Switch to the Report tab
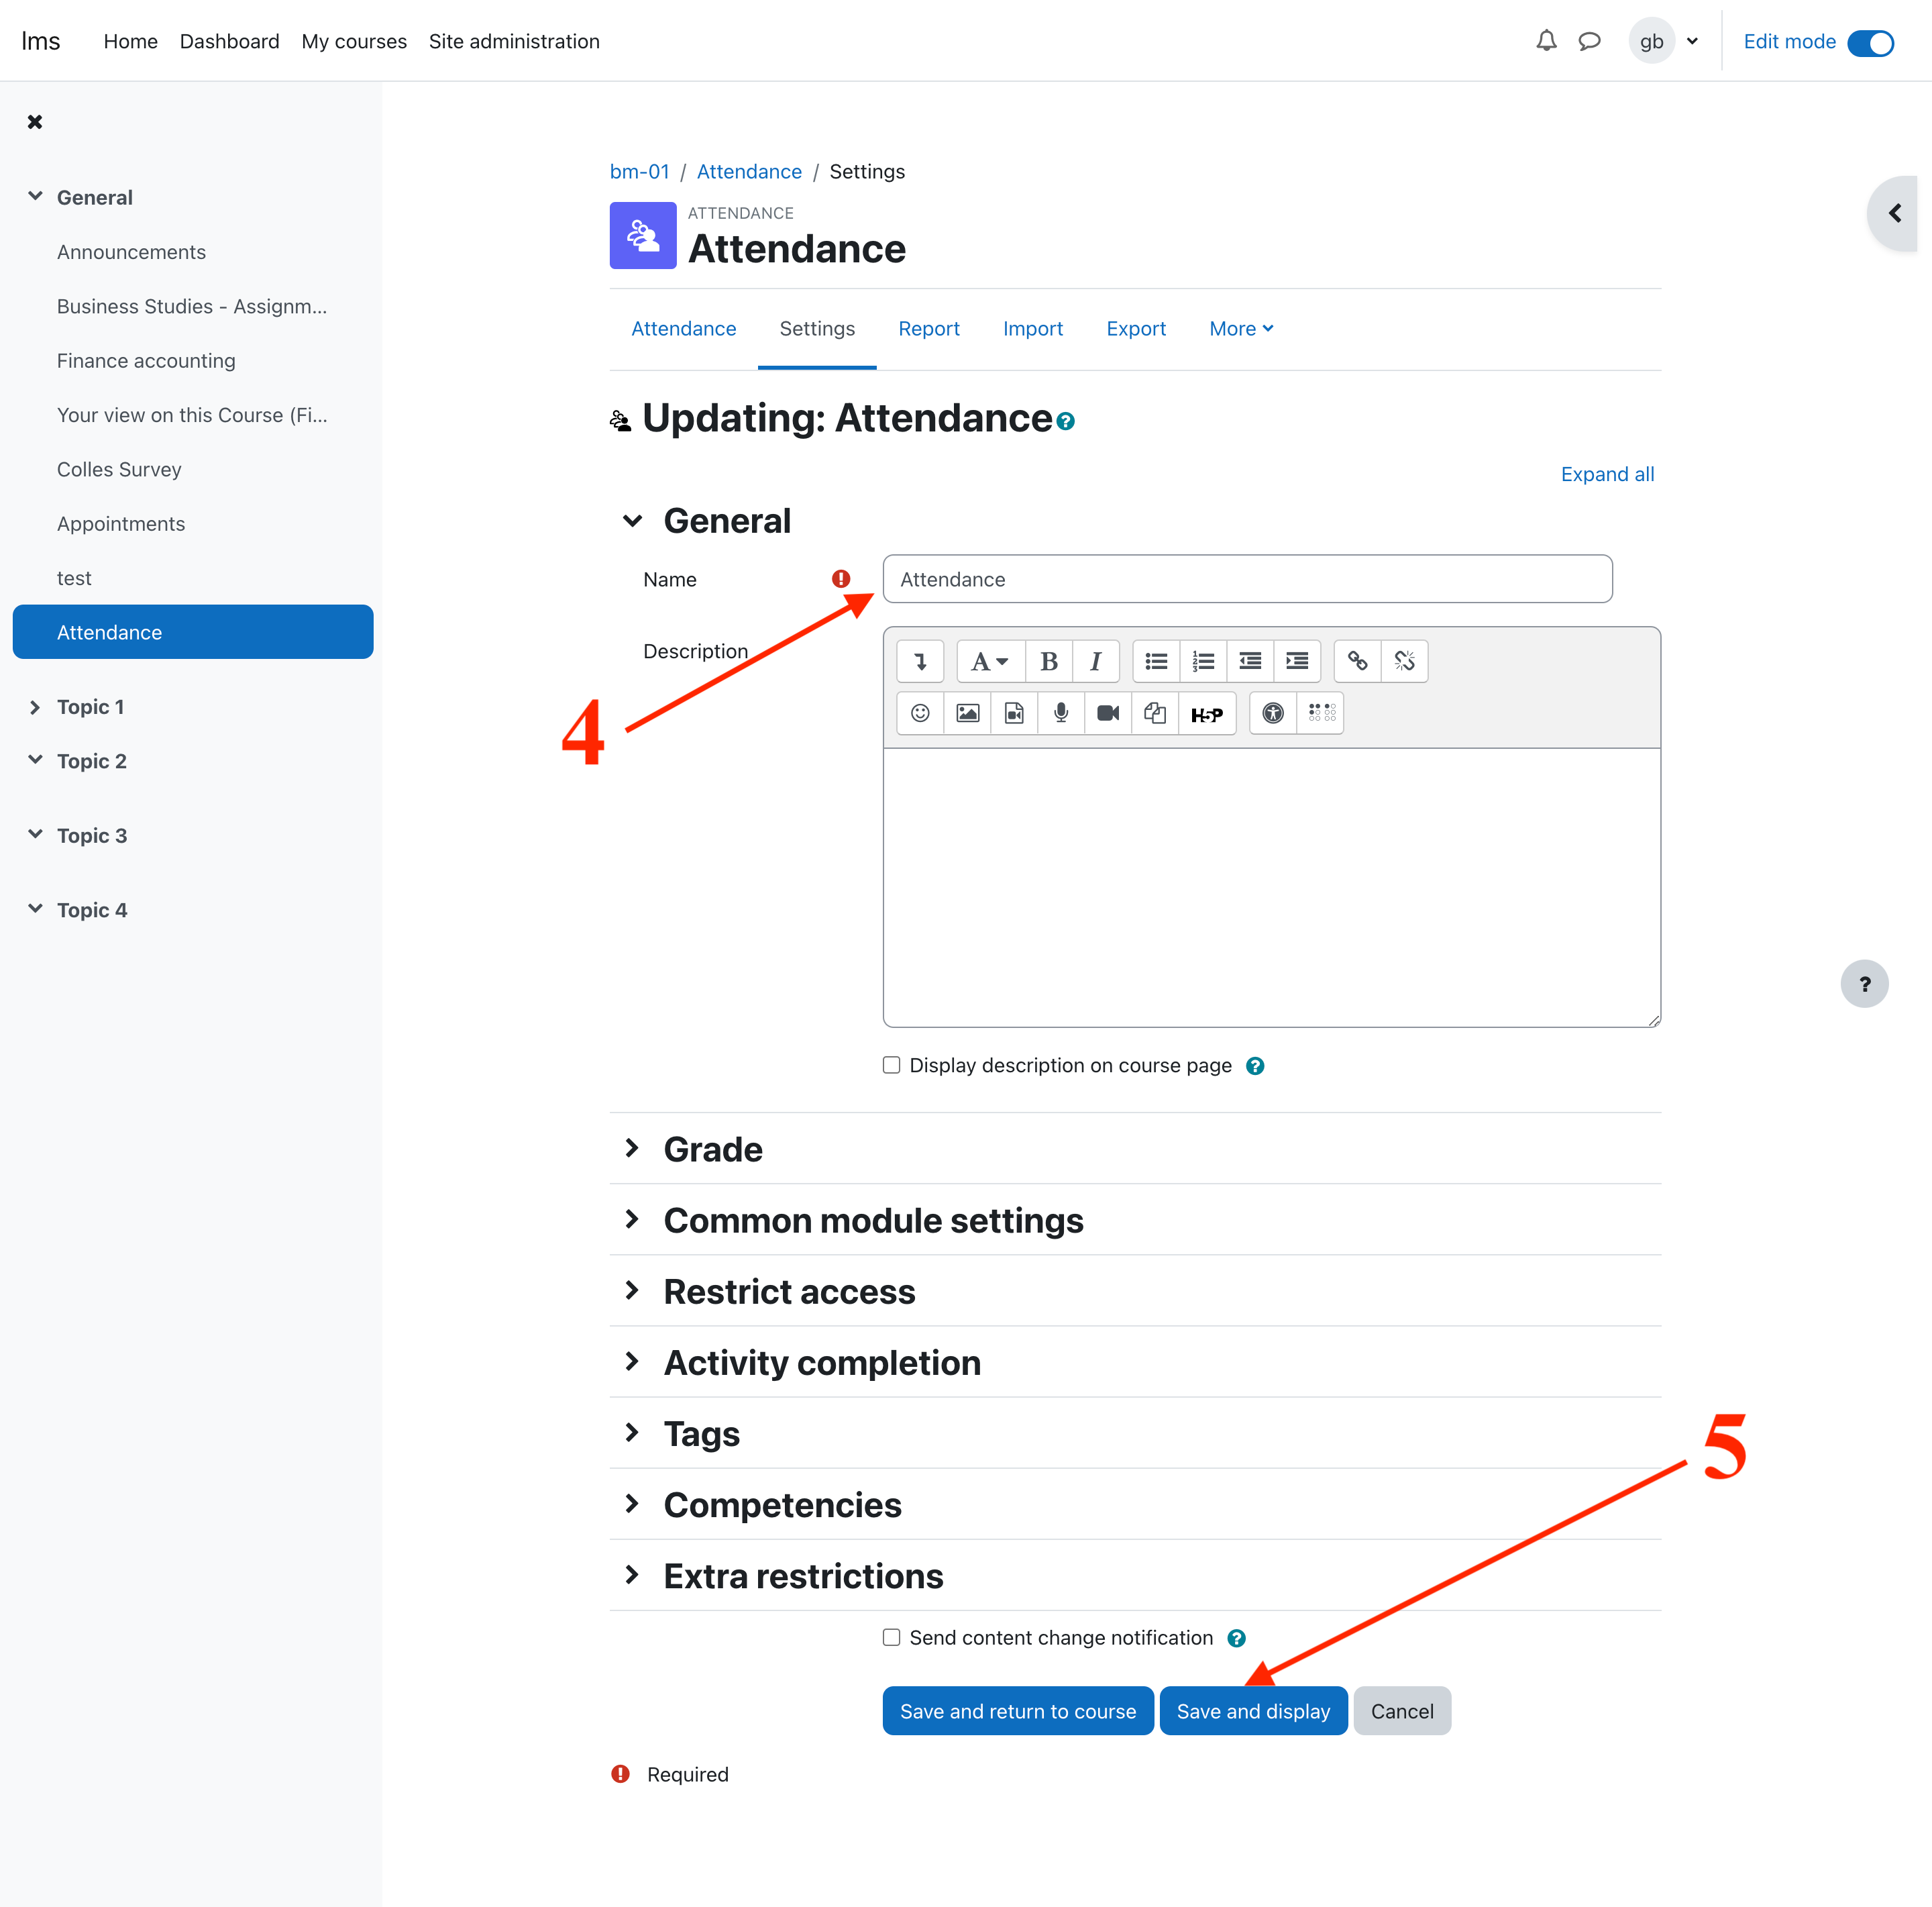This screenshot has height=1907, width=1932. click(928, 329)
